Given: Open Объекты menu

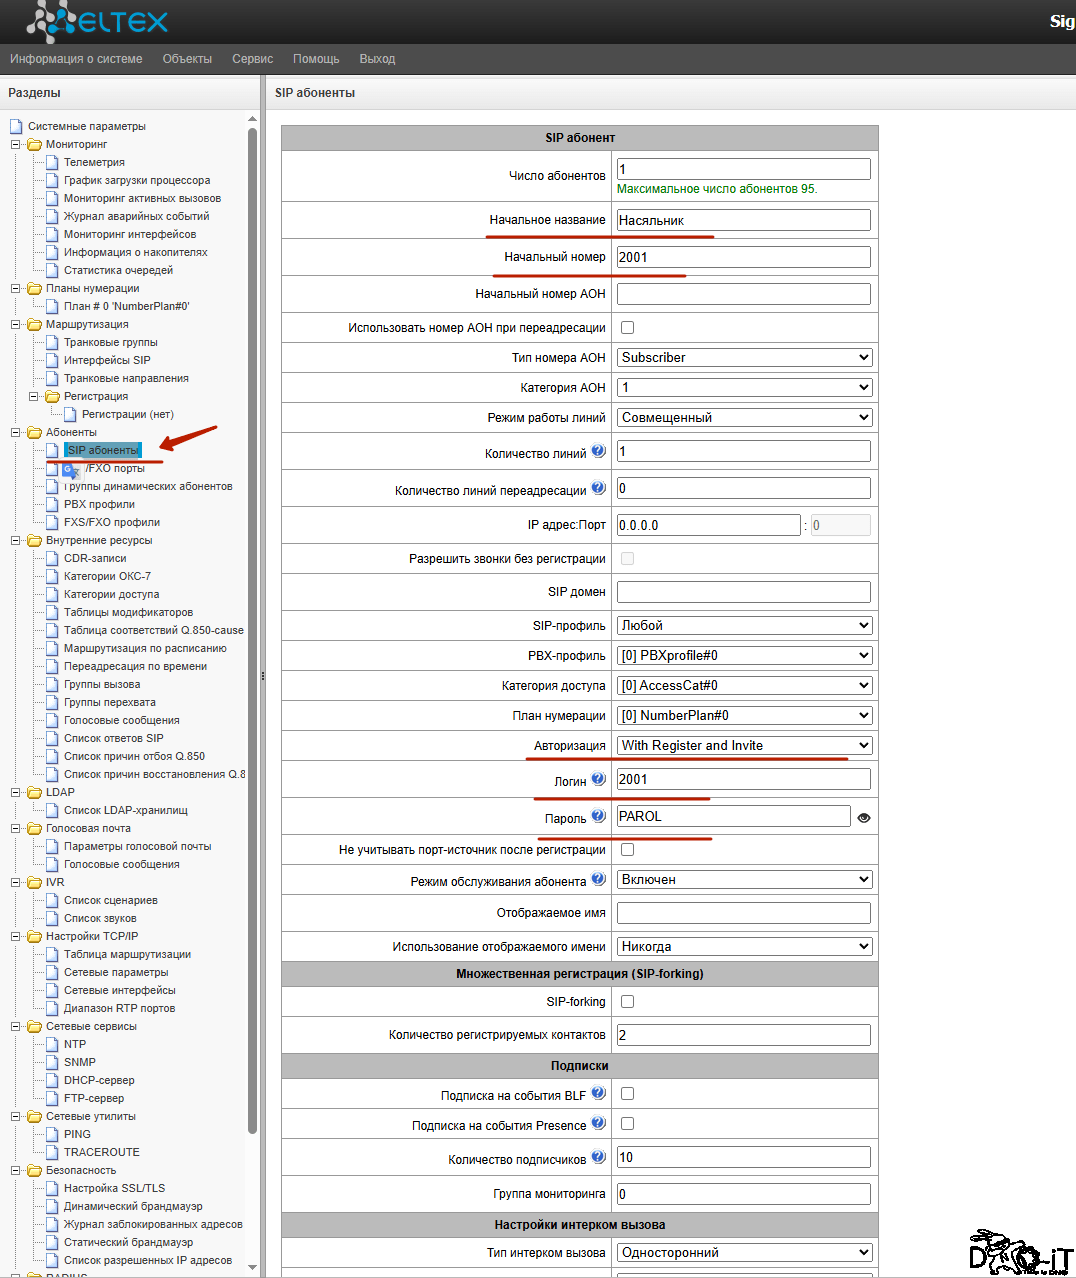Looking at the screenshot, I should (187, 59).
